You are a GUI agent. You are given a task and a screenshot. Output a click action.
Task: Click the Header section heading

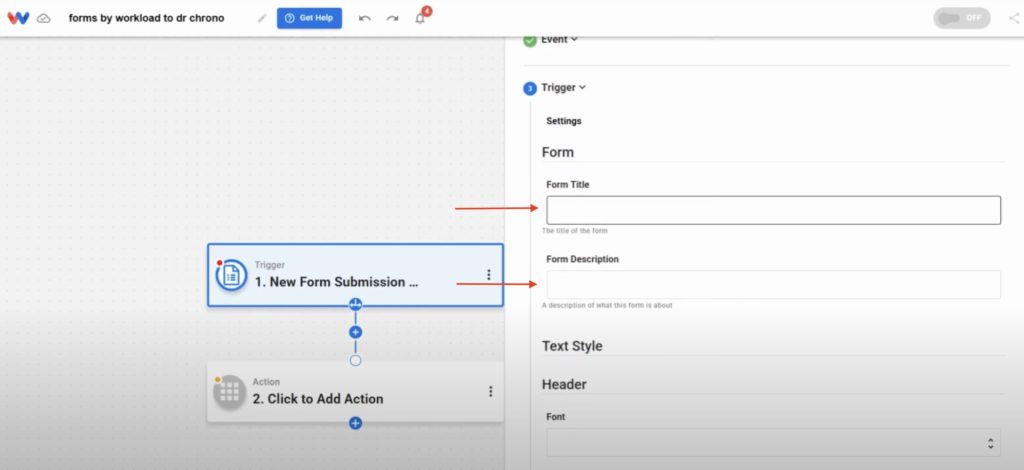coord(564,384)
